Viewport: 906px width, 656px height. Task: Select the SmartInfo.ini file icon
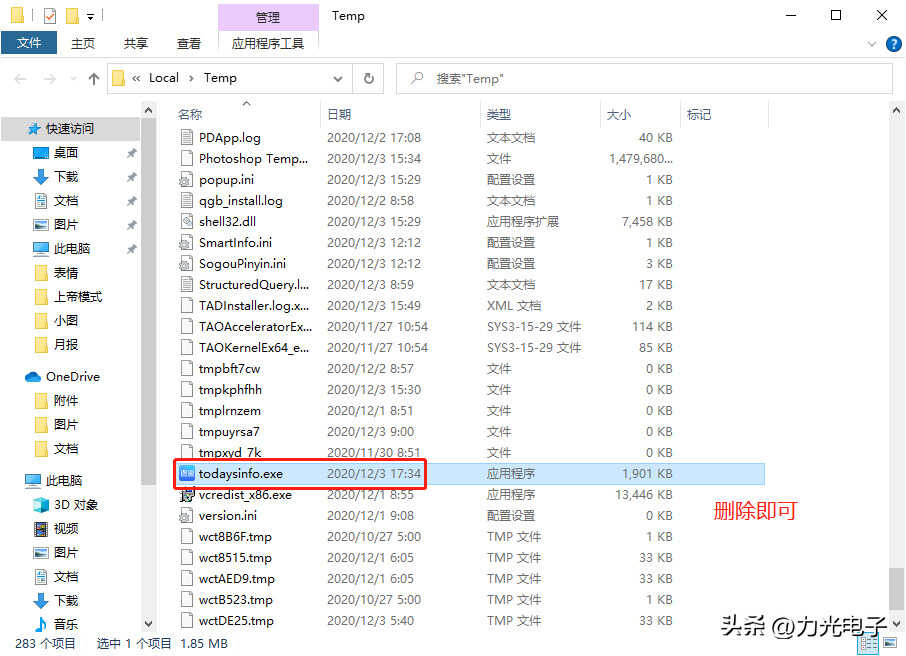[187, 243]
